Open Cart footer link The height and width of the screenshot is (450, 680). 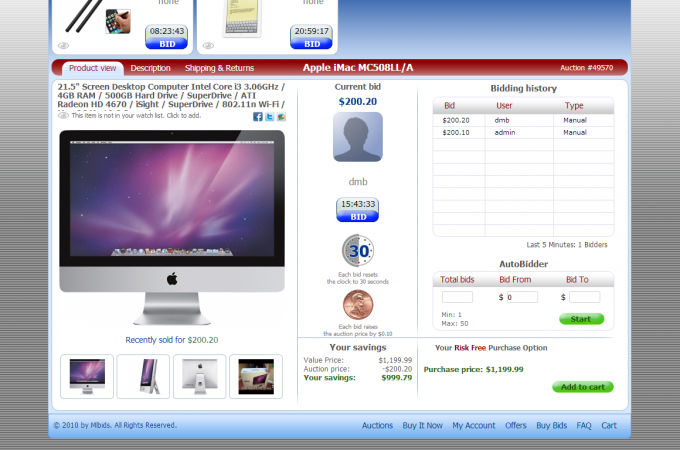click(x=609, y=425)
